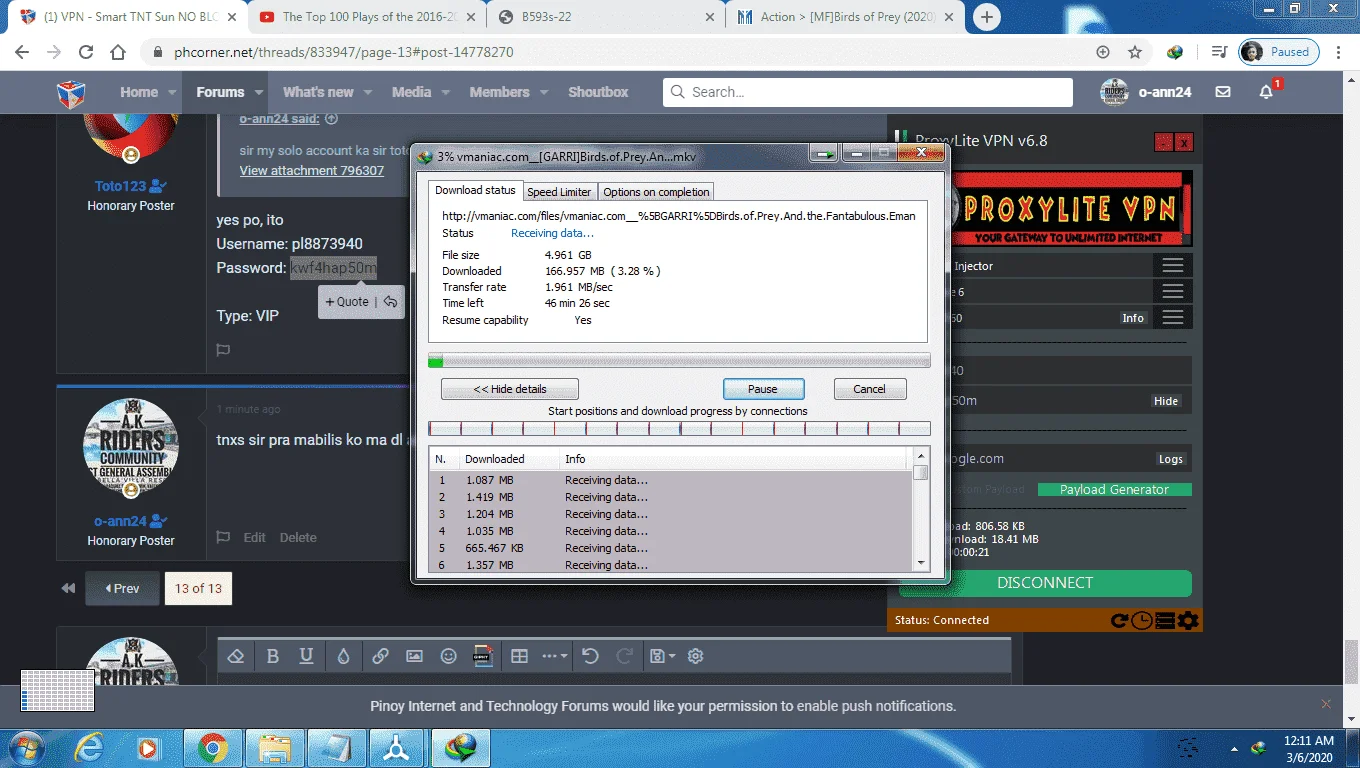Open the Windows Start menu

(25, 747)
